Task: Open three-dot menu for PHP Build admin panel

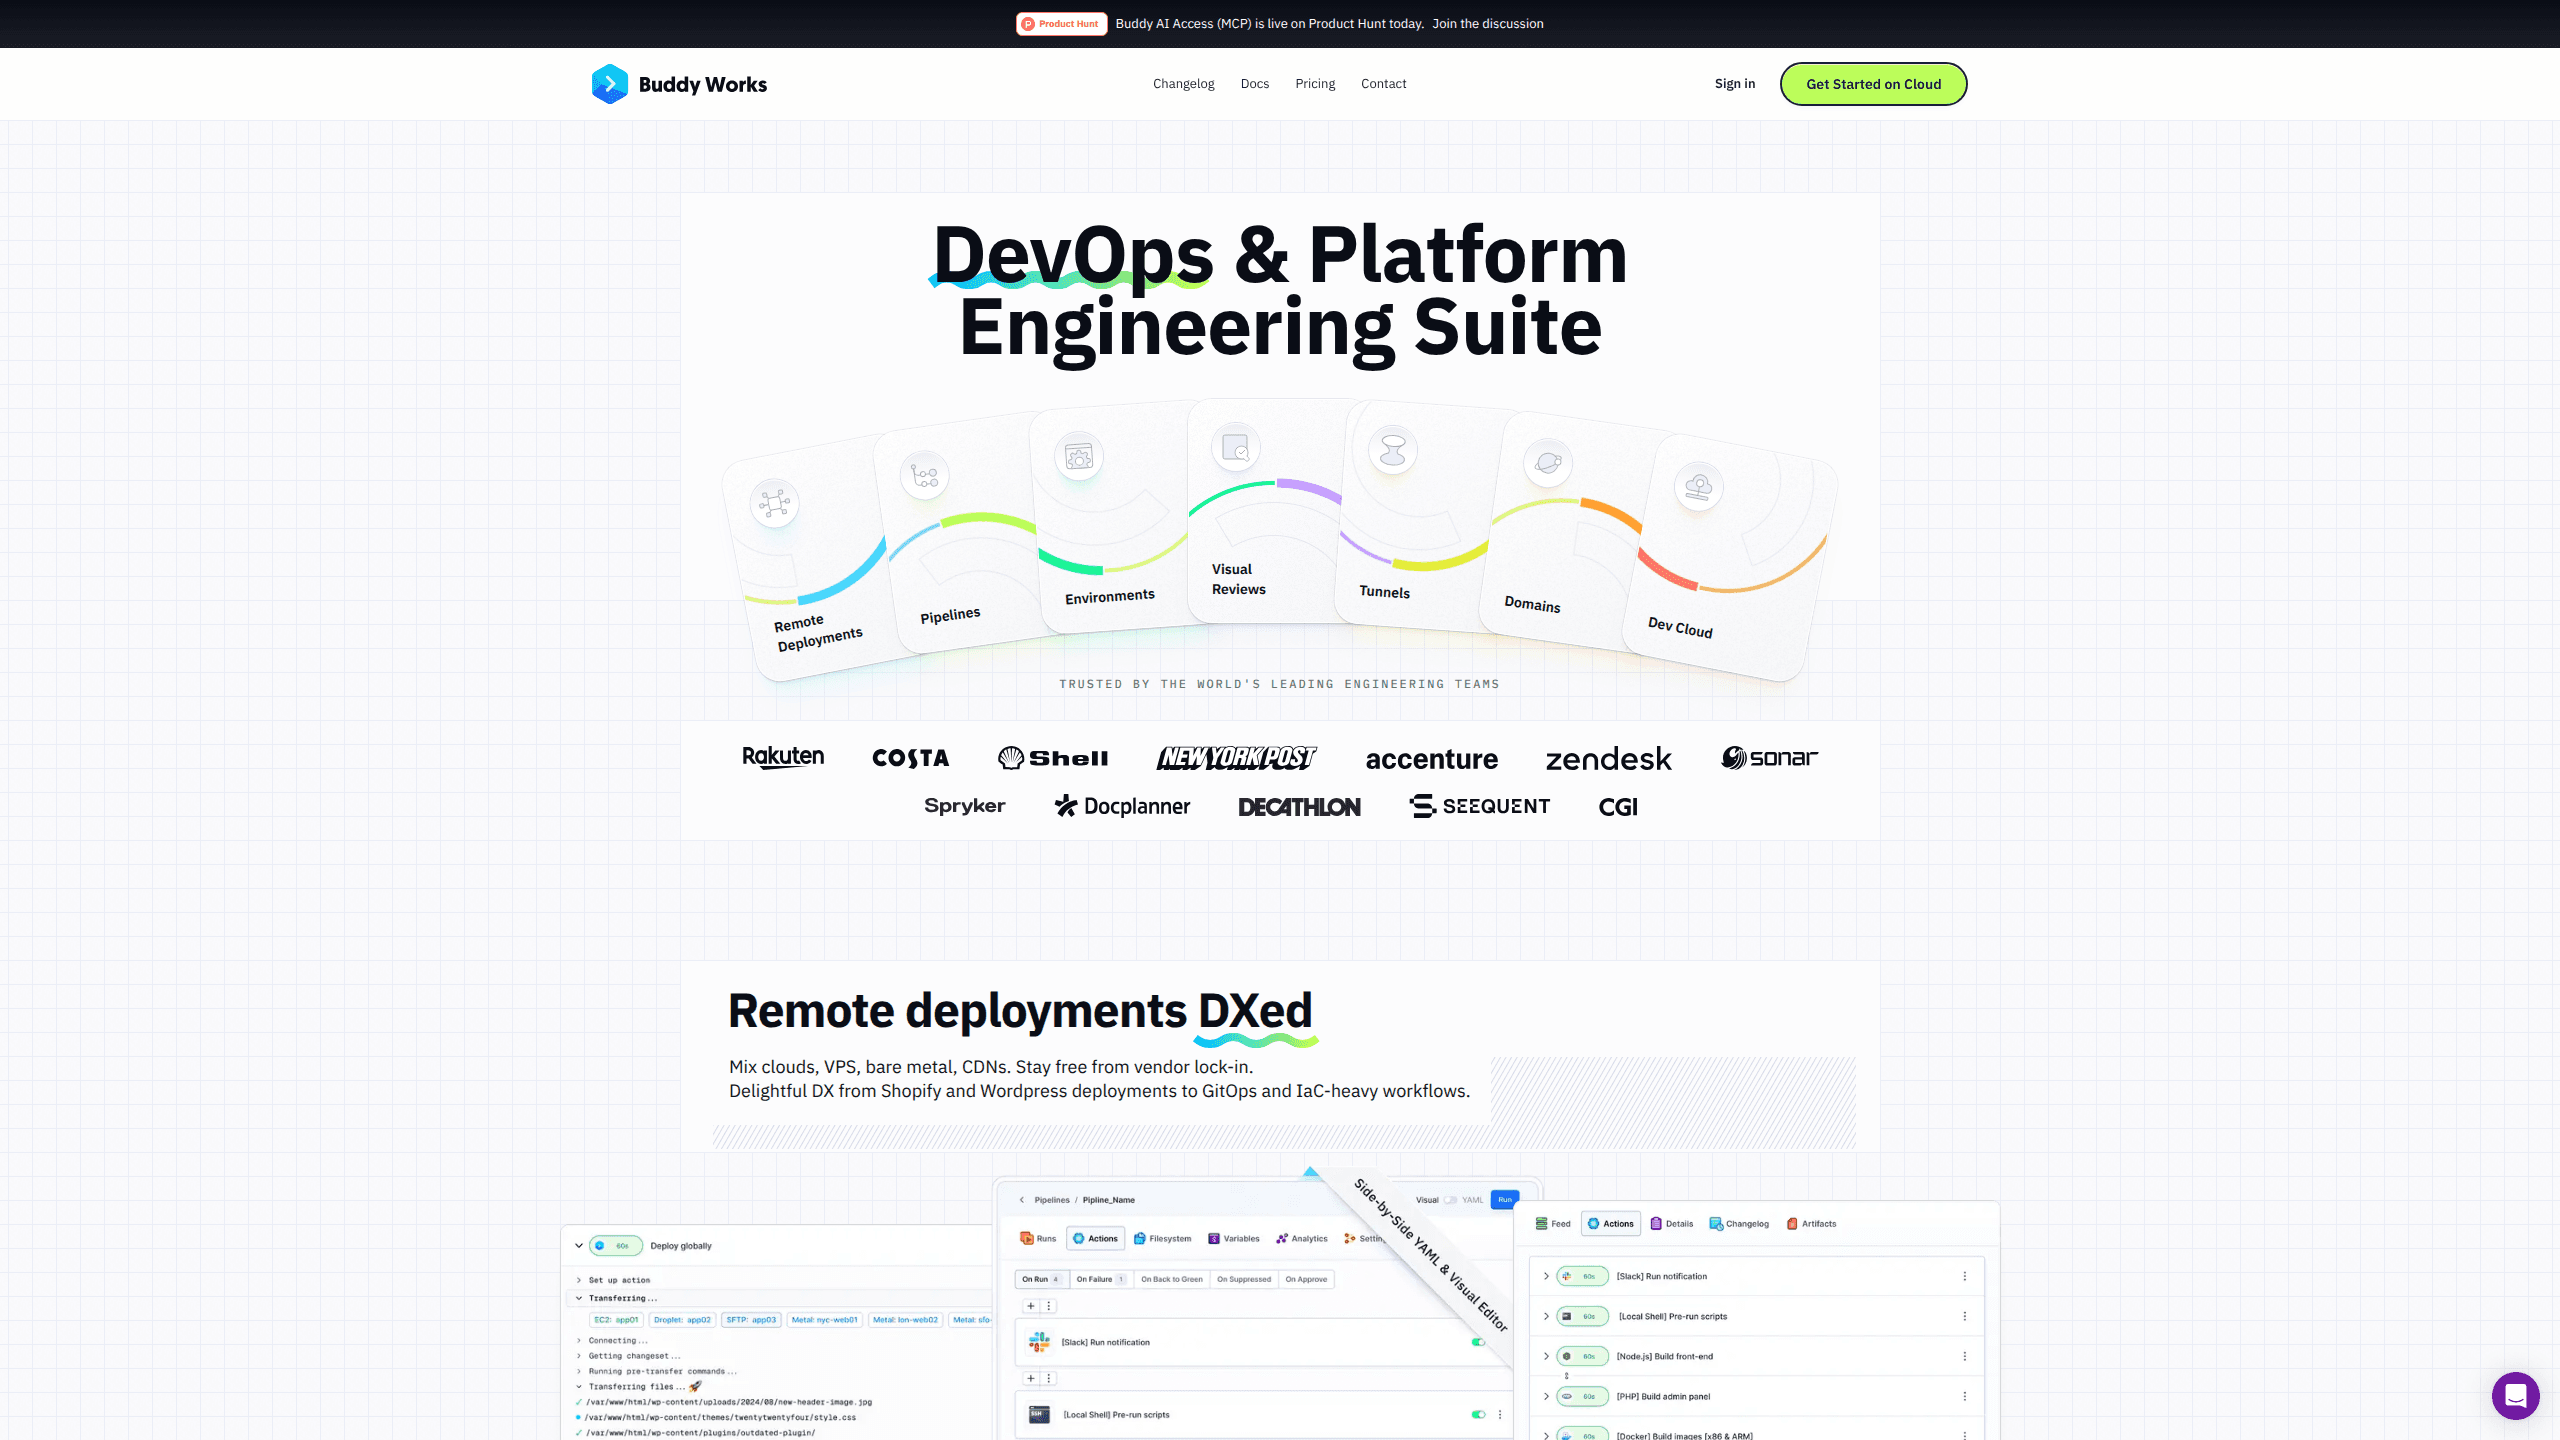Action: [x=1964, y=1396]
